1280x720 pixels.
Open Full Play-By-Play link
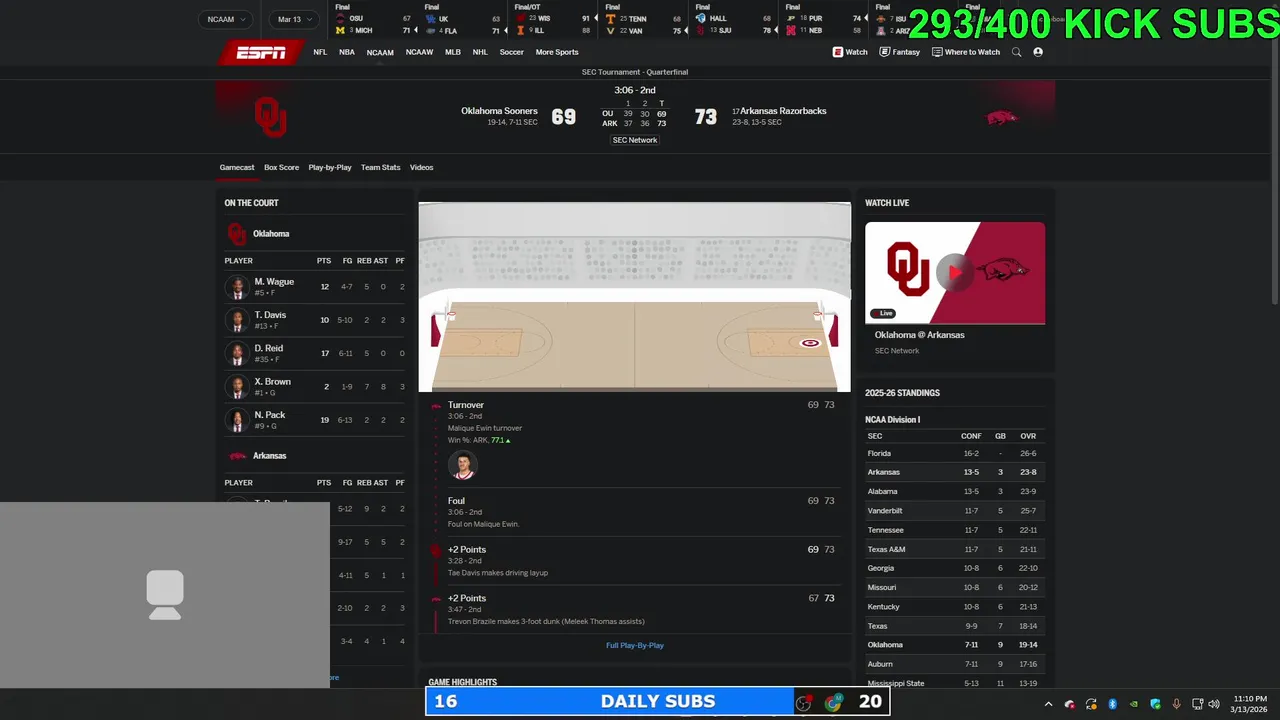(x=635, y=645)
